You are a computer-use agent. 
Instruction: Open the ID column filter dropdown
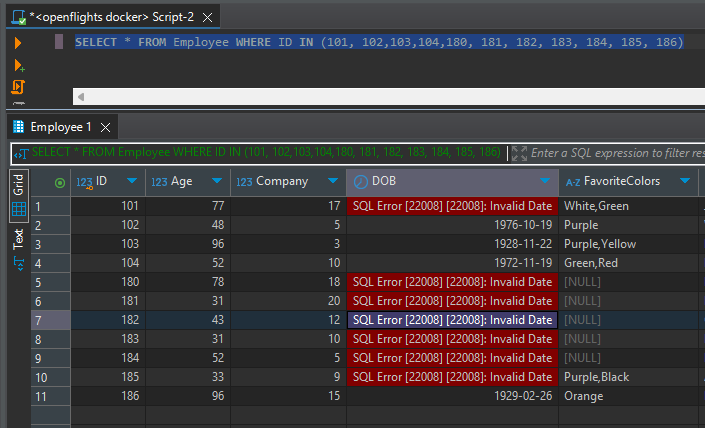point(132,182)
